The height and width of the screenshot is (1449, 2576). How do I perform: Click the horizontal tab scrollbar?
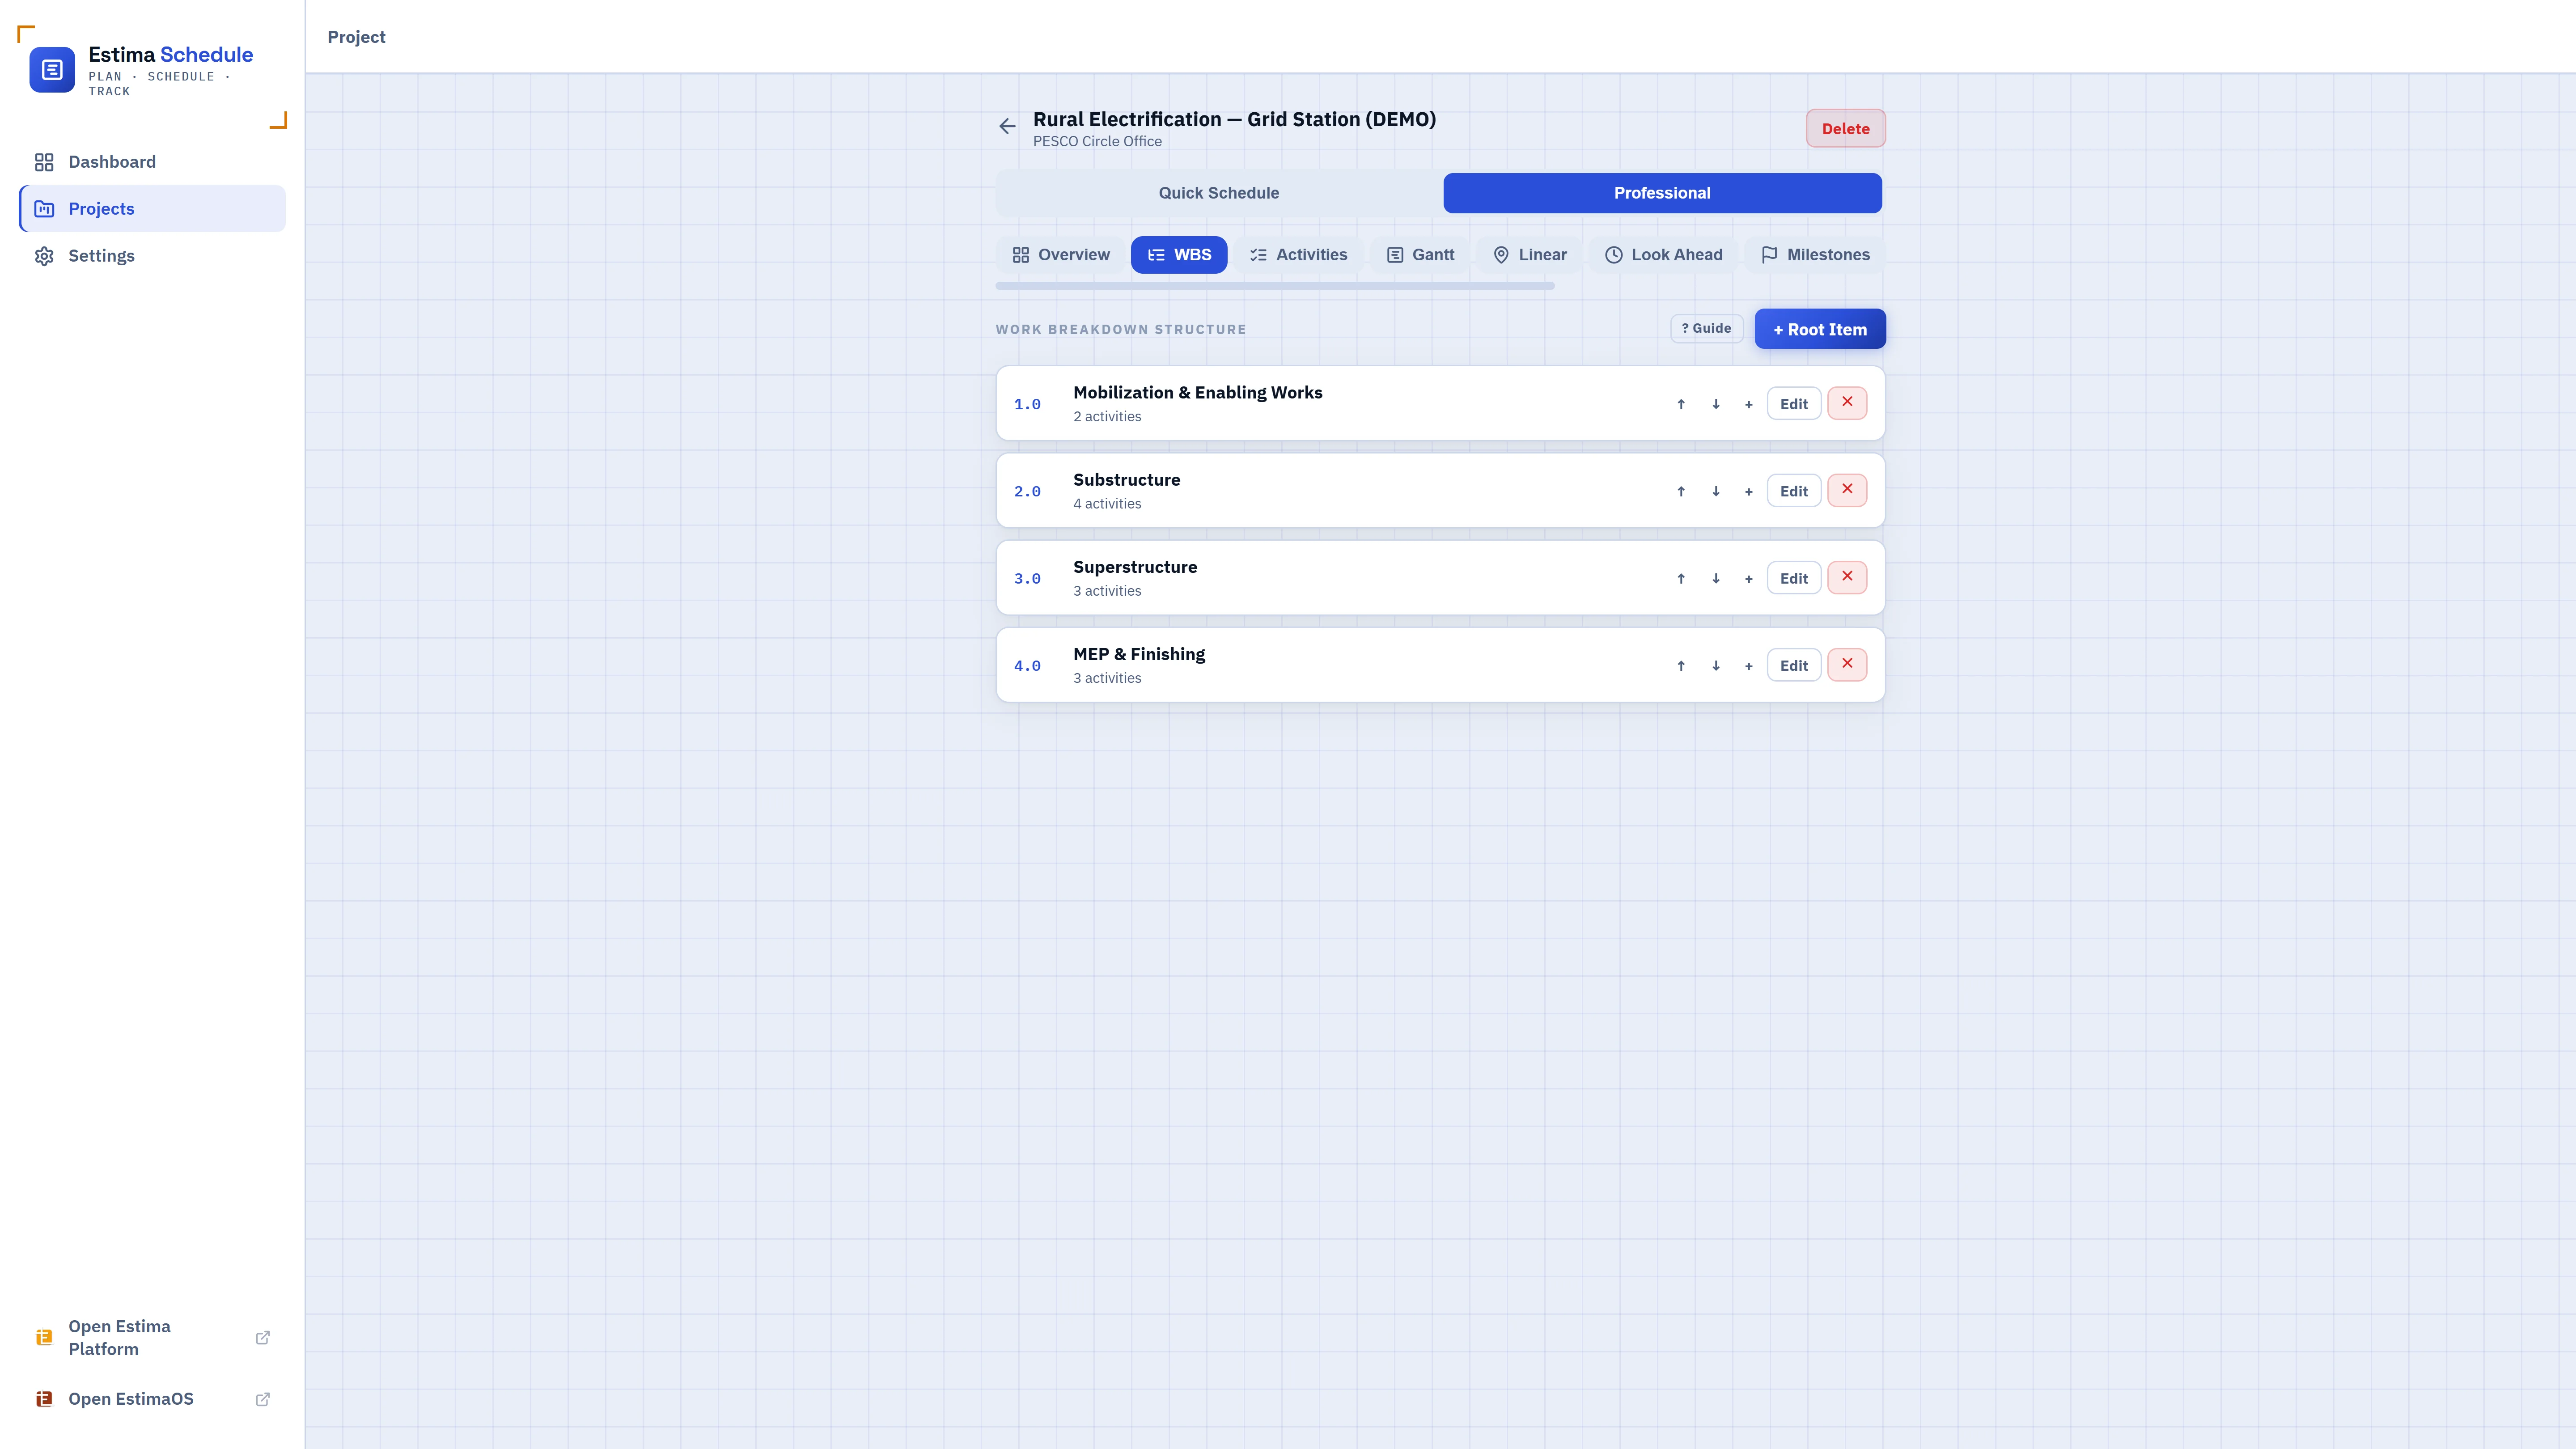coord(1275,286)
